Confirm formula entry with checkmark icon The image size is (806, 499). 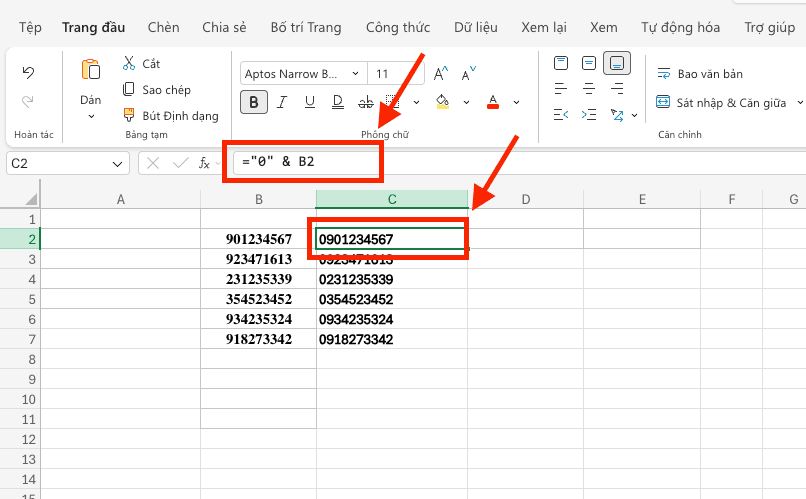pyautogui.click(x=180, y=163)
